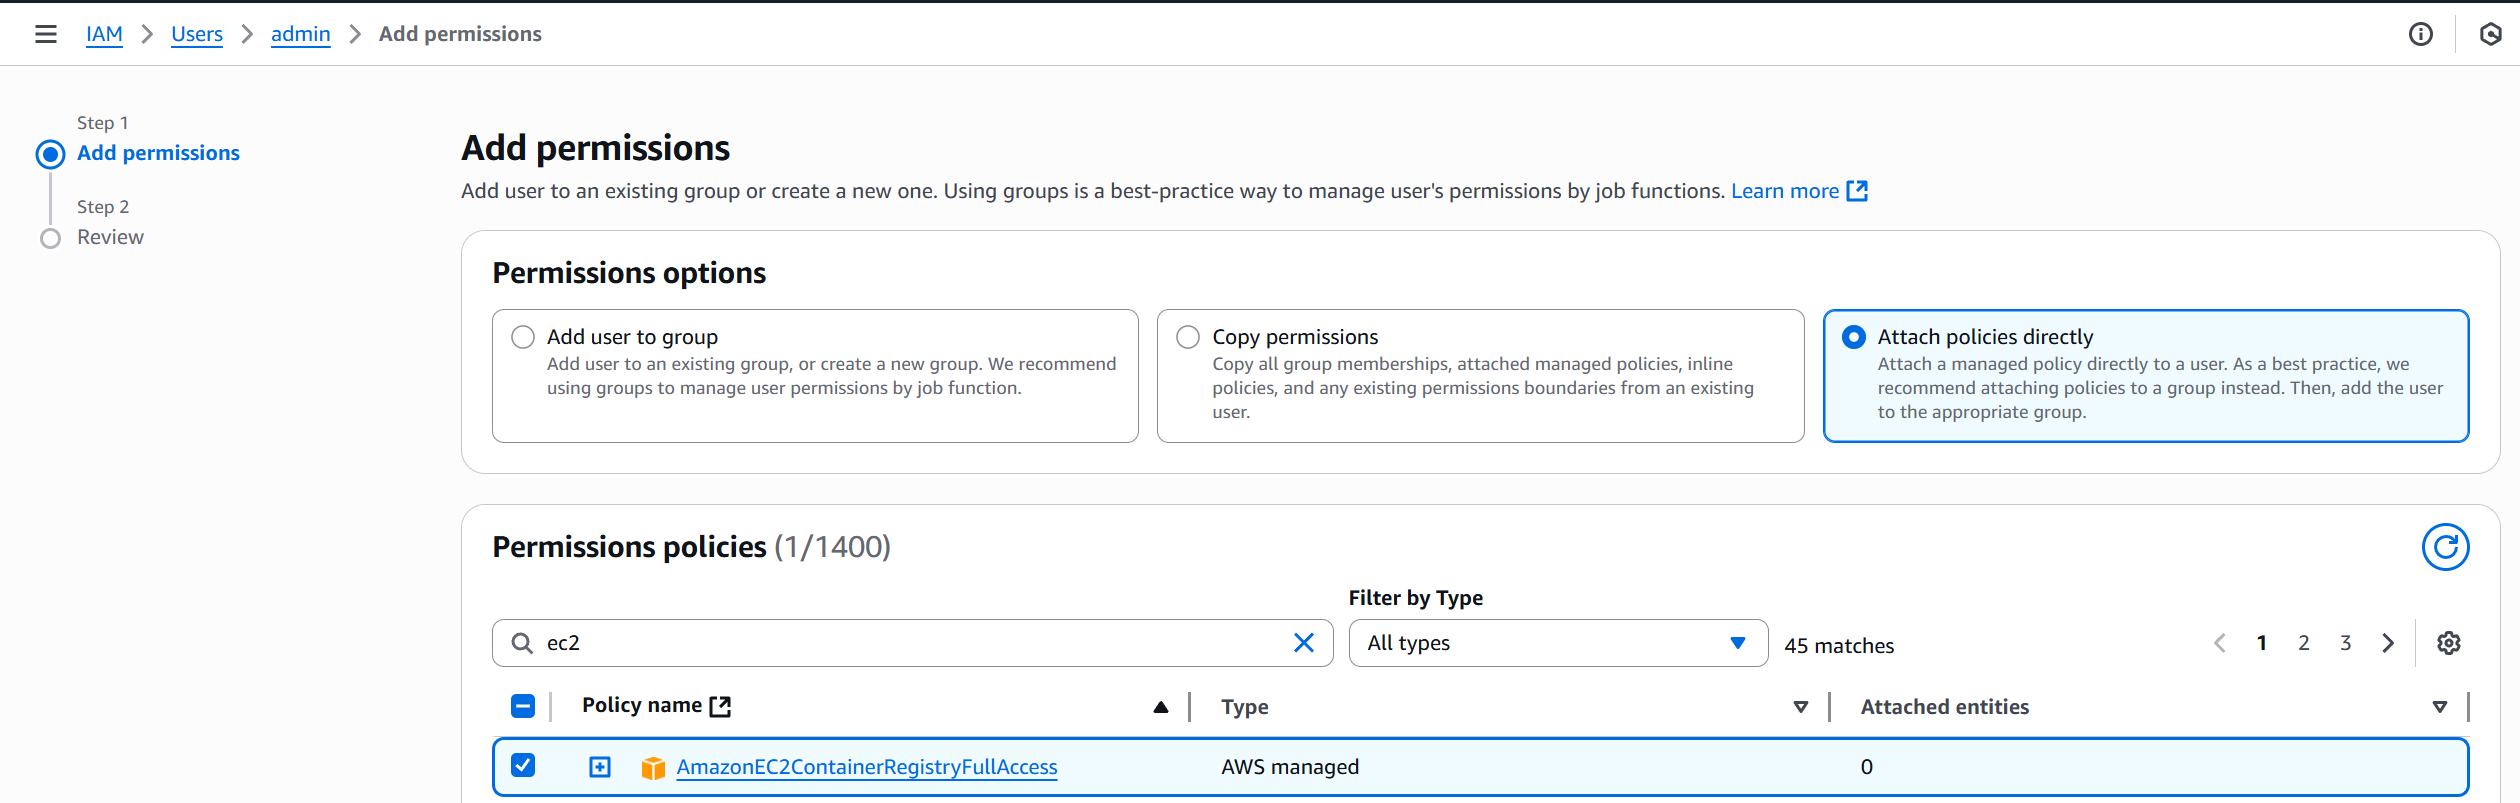Open the hamburger navigation menu
2520x803 pixels.
[45, 34]
